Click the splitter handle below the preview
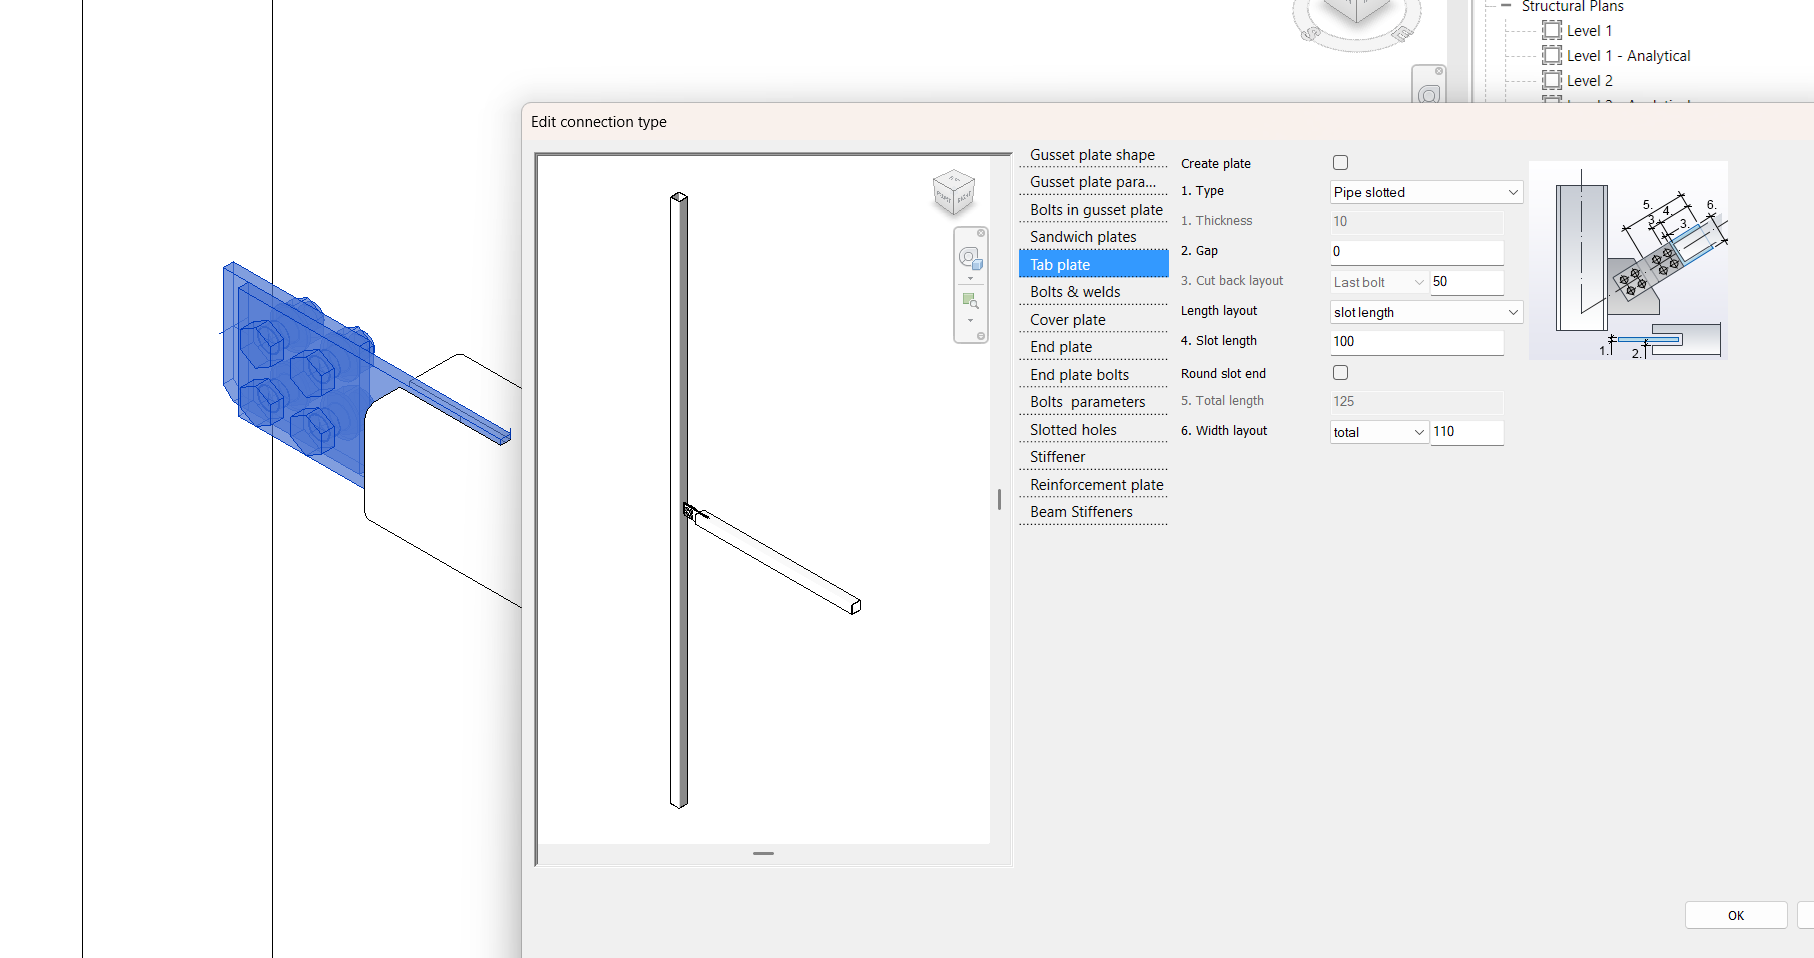Viewport: 1814px width, 958px height. tap(764, 853)
